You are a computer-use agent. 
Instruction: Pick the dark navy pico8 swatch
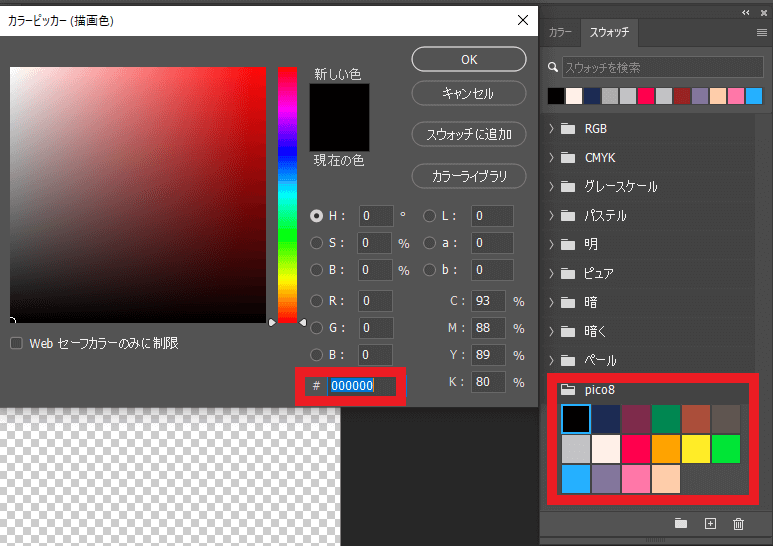[606, 419]
